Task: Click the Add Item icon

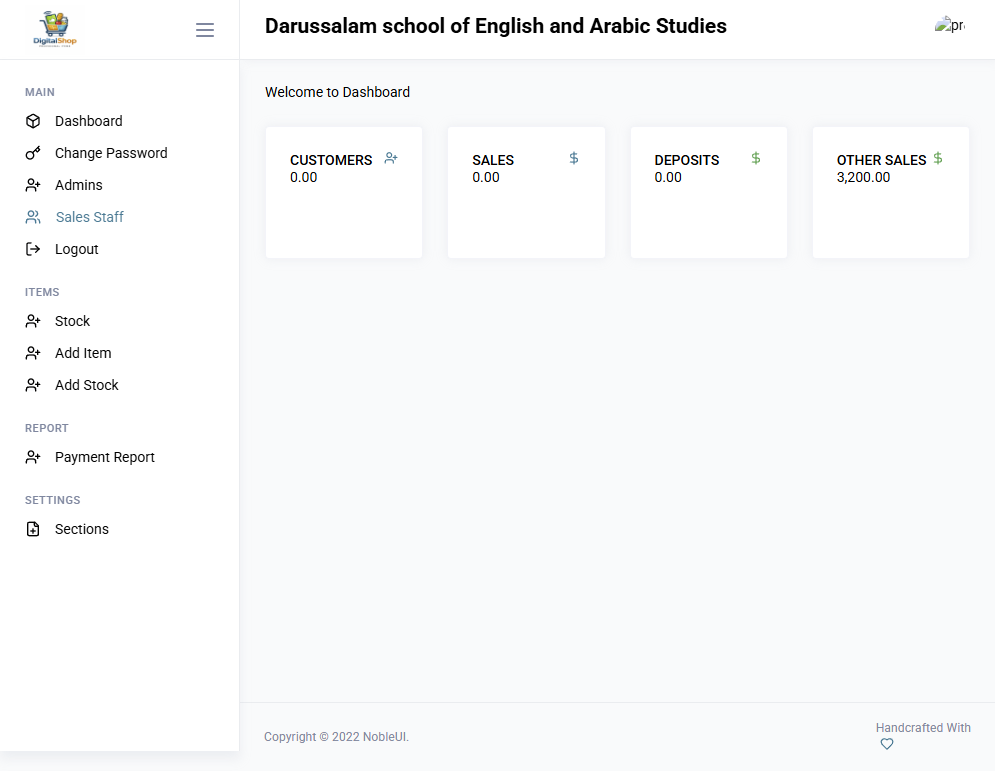Action: (33, 353)
